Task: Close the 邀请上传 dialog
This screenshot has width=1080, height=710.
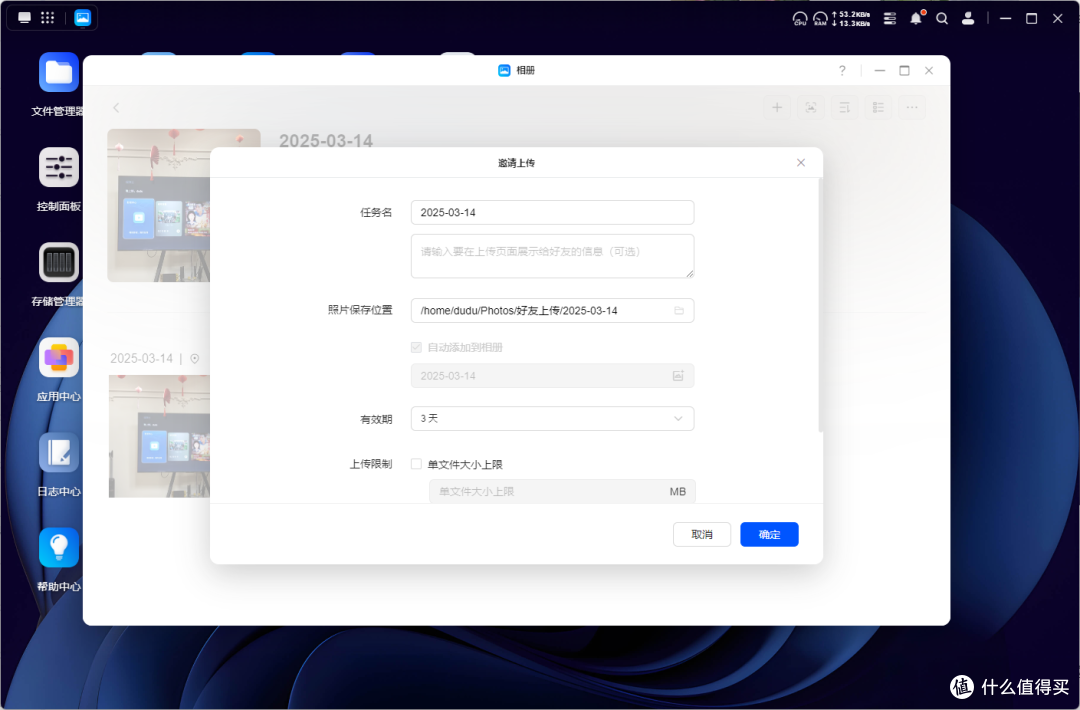Action: click(x=800, y=163)
